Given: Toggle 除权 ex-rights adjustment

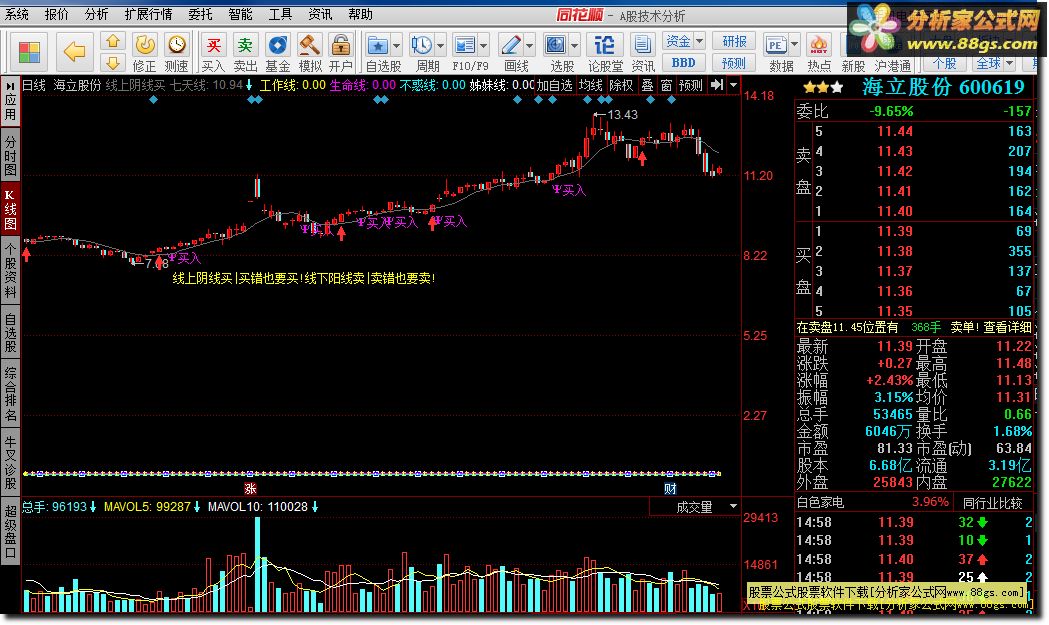Looking at the screenshot, I should click(x=621, y=85).
